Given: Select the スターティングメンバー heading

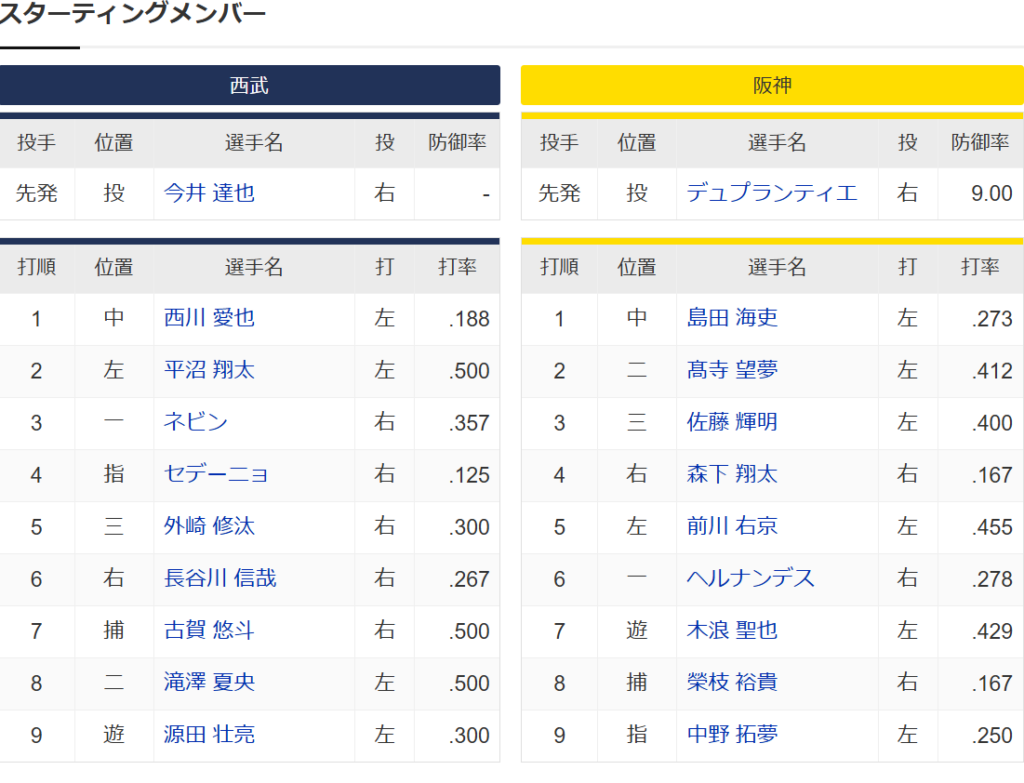Looking at the screenshot, I should 133,13.
